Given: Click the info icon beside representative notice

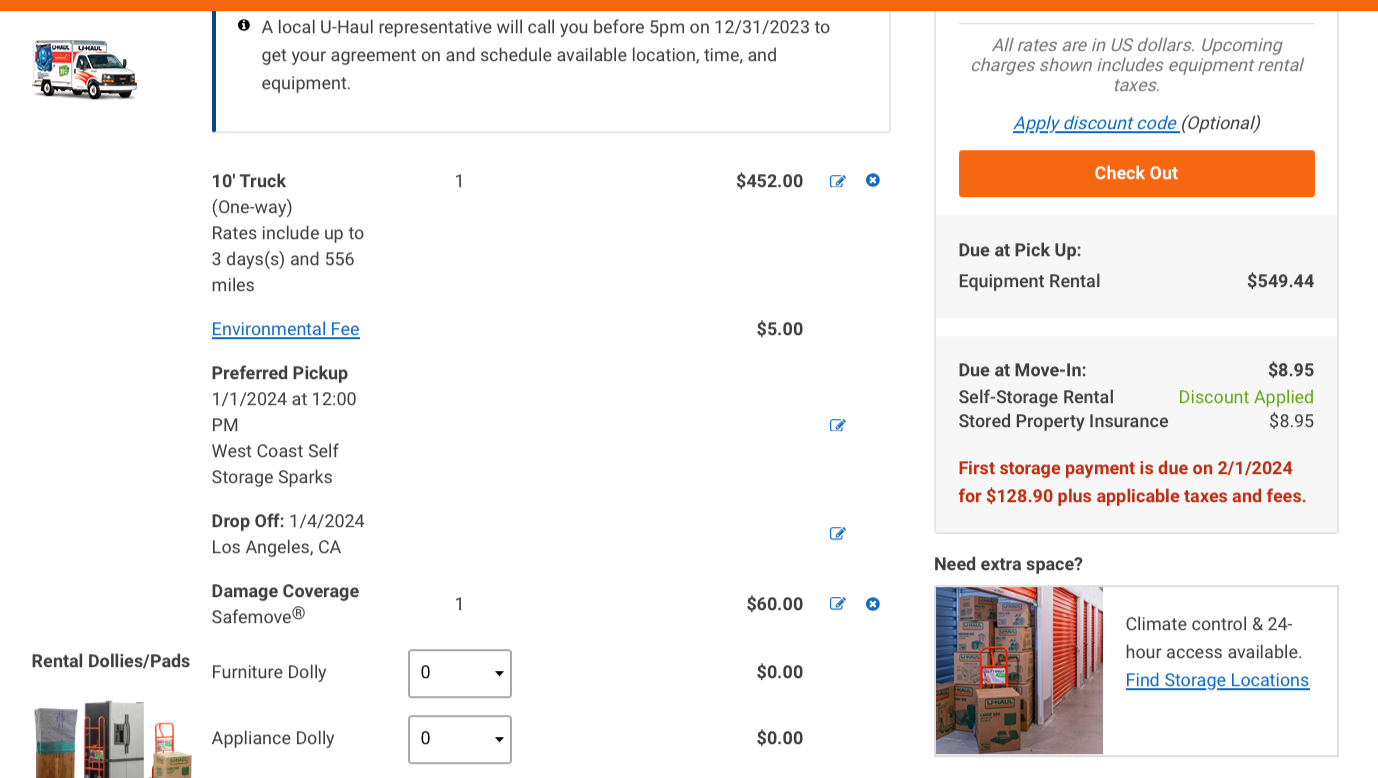Looking at the screenshot, I should tap(244, 25).
